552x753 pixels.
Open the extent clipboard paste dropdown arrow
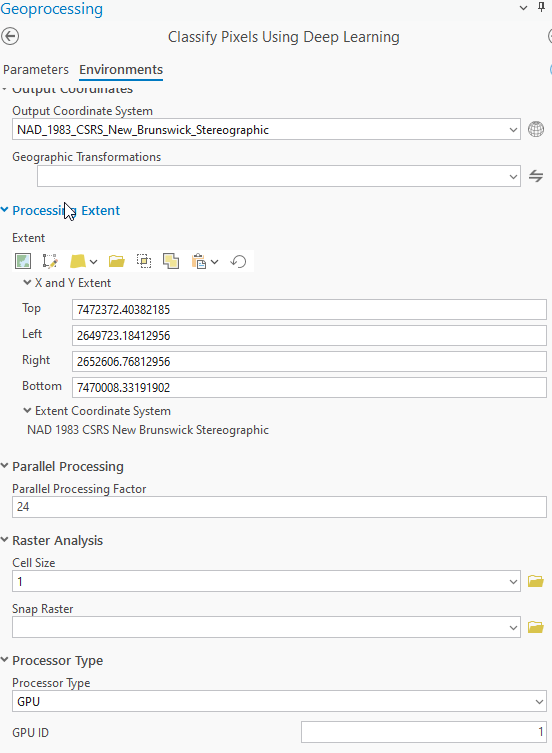point(215,262)
